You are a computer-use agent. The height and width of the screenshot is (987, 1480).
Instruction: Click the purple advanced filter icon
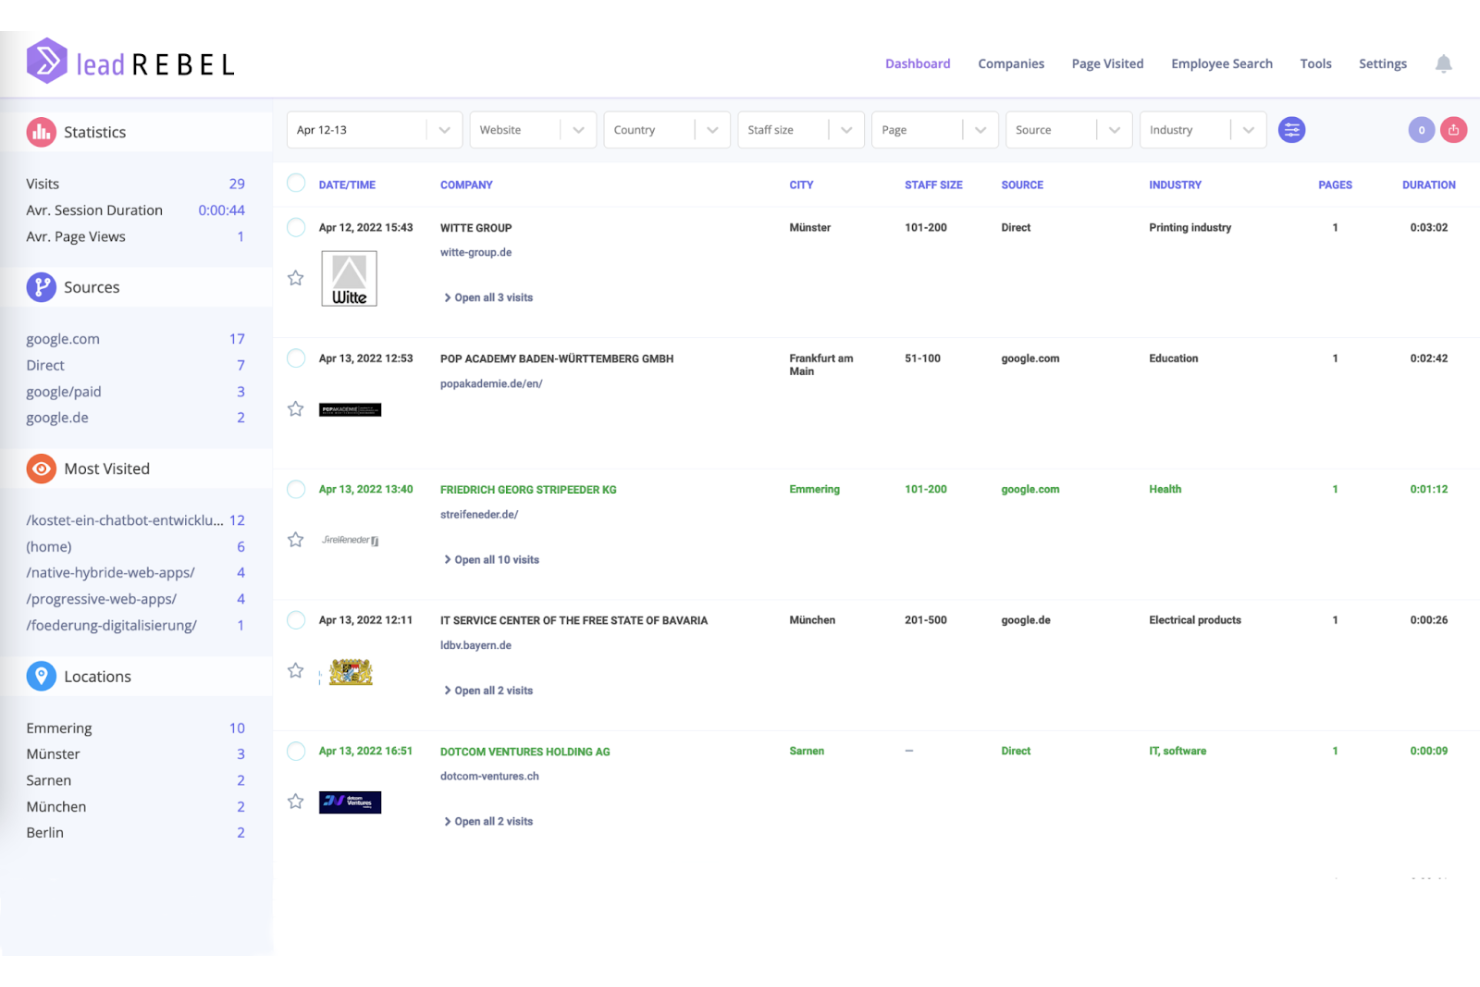[x=1292, y=130]
